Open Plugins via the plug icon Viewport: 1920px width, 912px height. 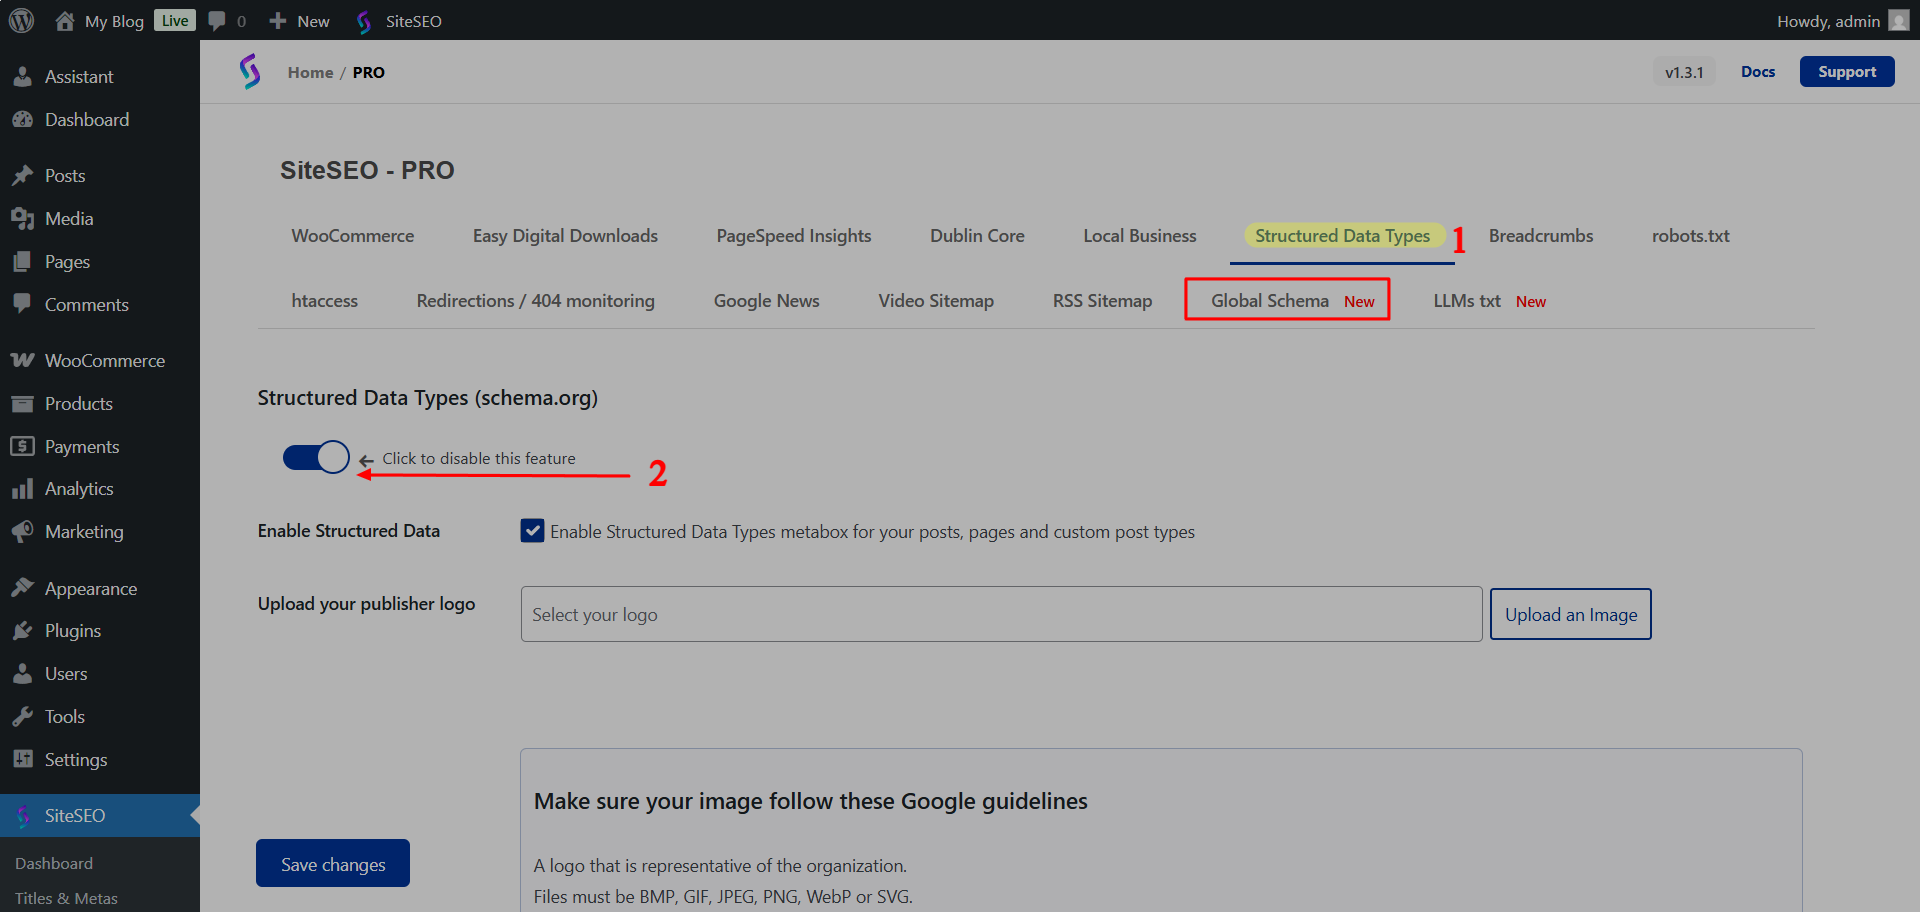[22, 631]
